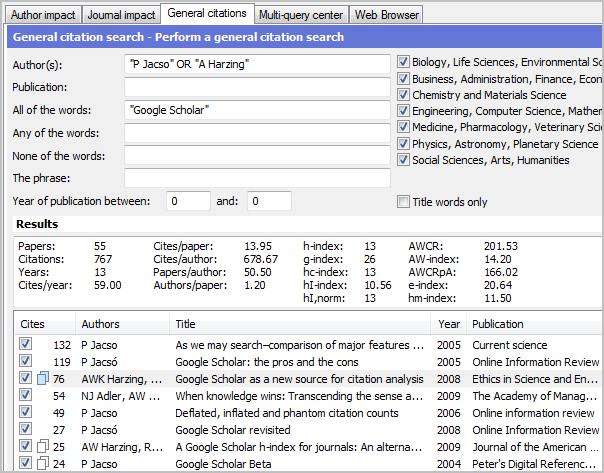Image resolution: width=604 pixels, height=473 pixels.
Task: Click the Citations value 767
Action: pyautogui.click(x=103, y=259)
